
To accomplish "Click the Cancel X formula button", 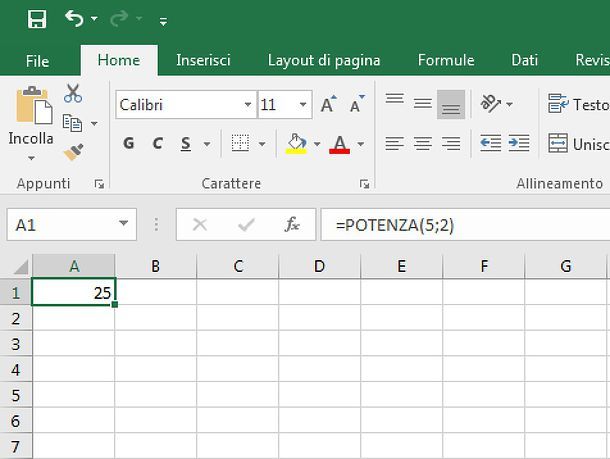I will coord(200,224).
